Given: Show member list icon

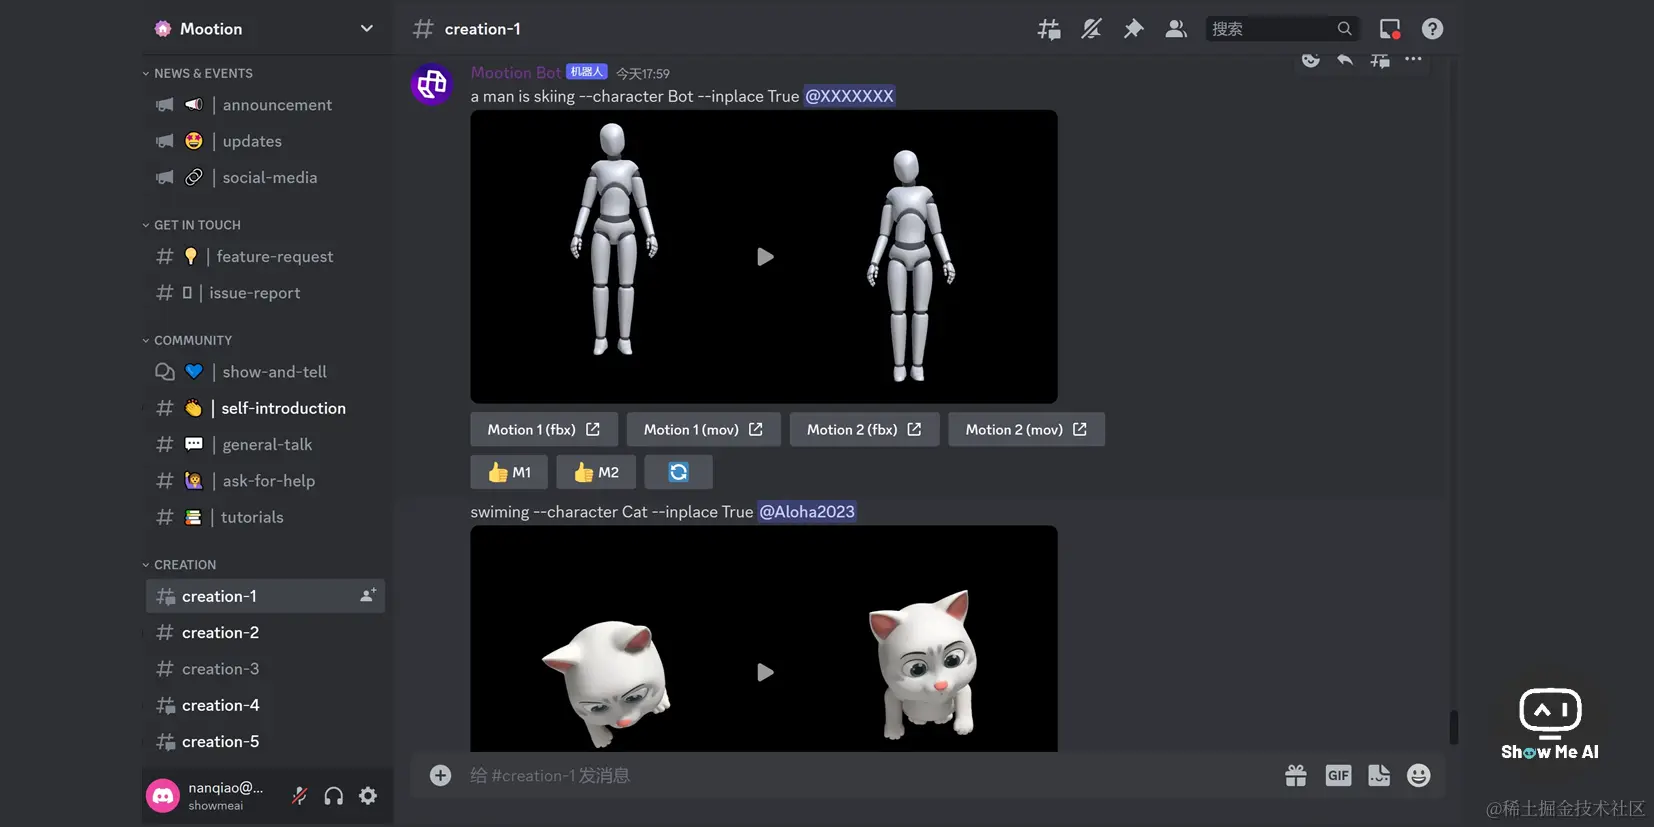Looking at the screenshot, I should click(1176, 29).
